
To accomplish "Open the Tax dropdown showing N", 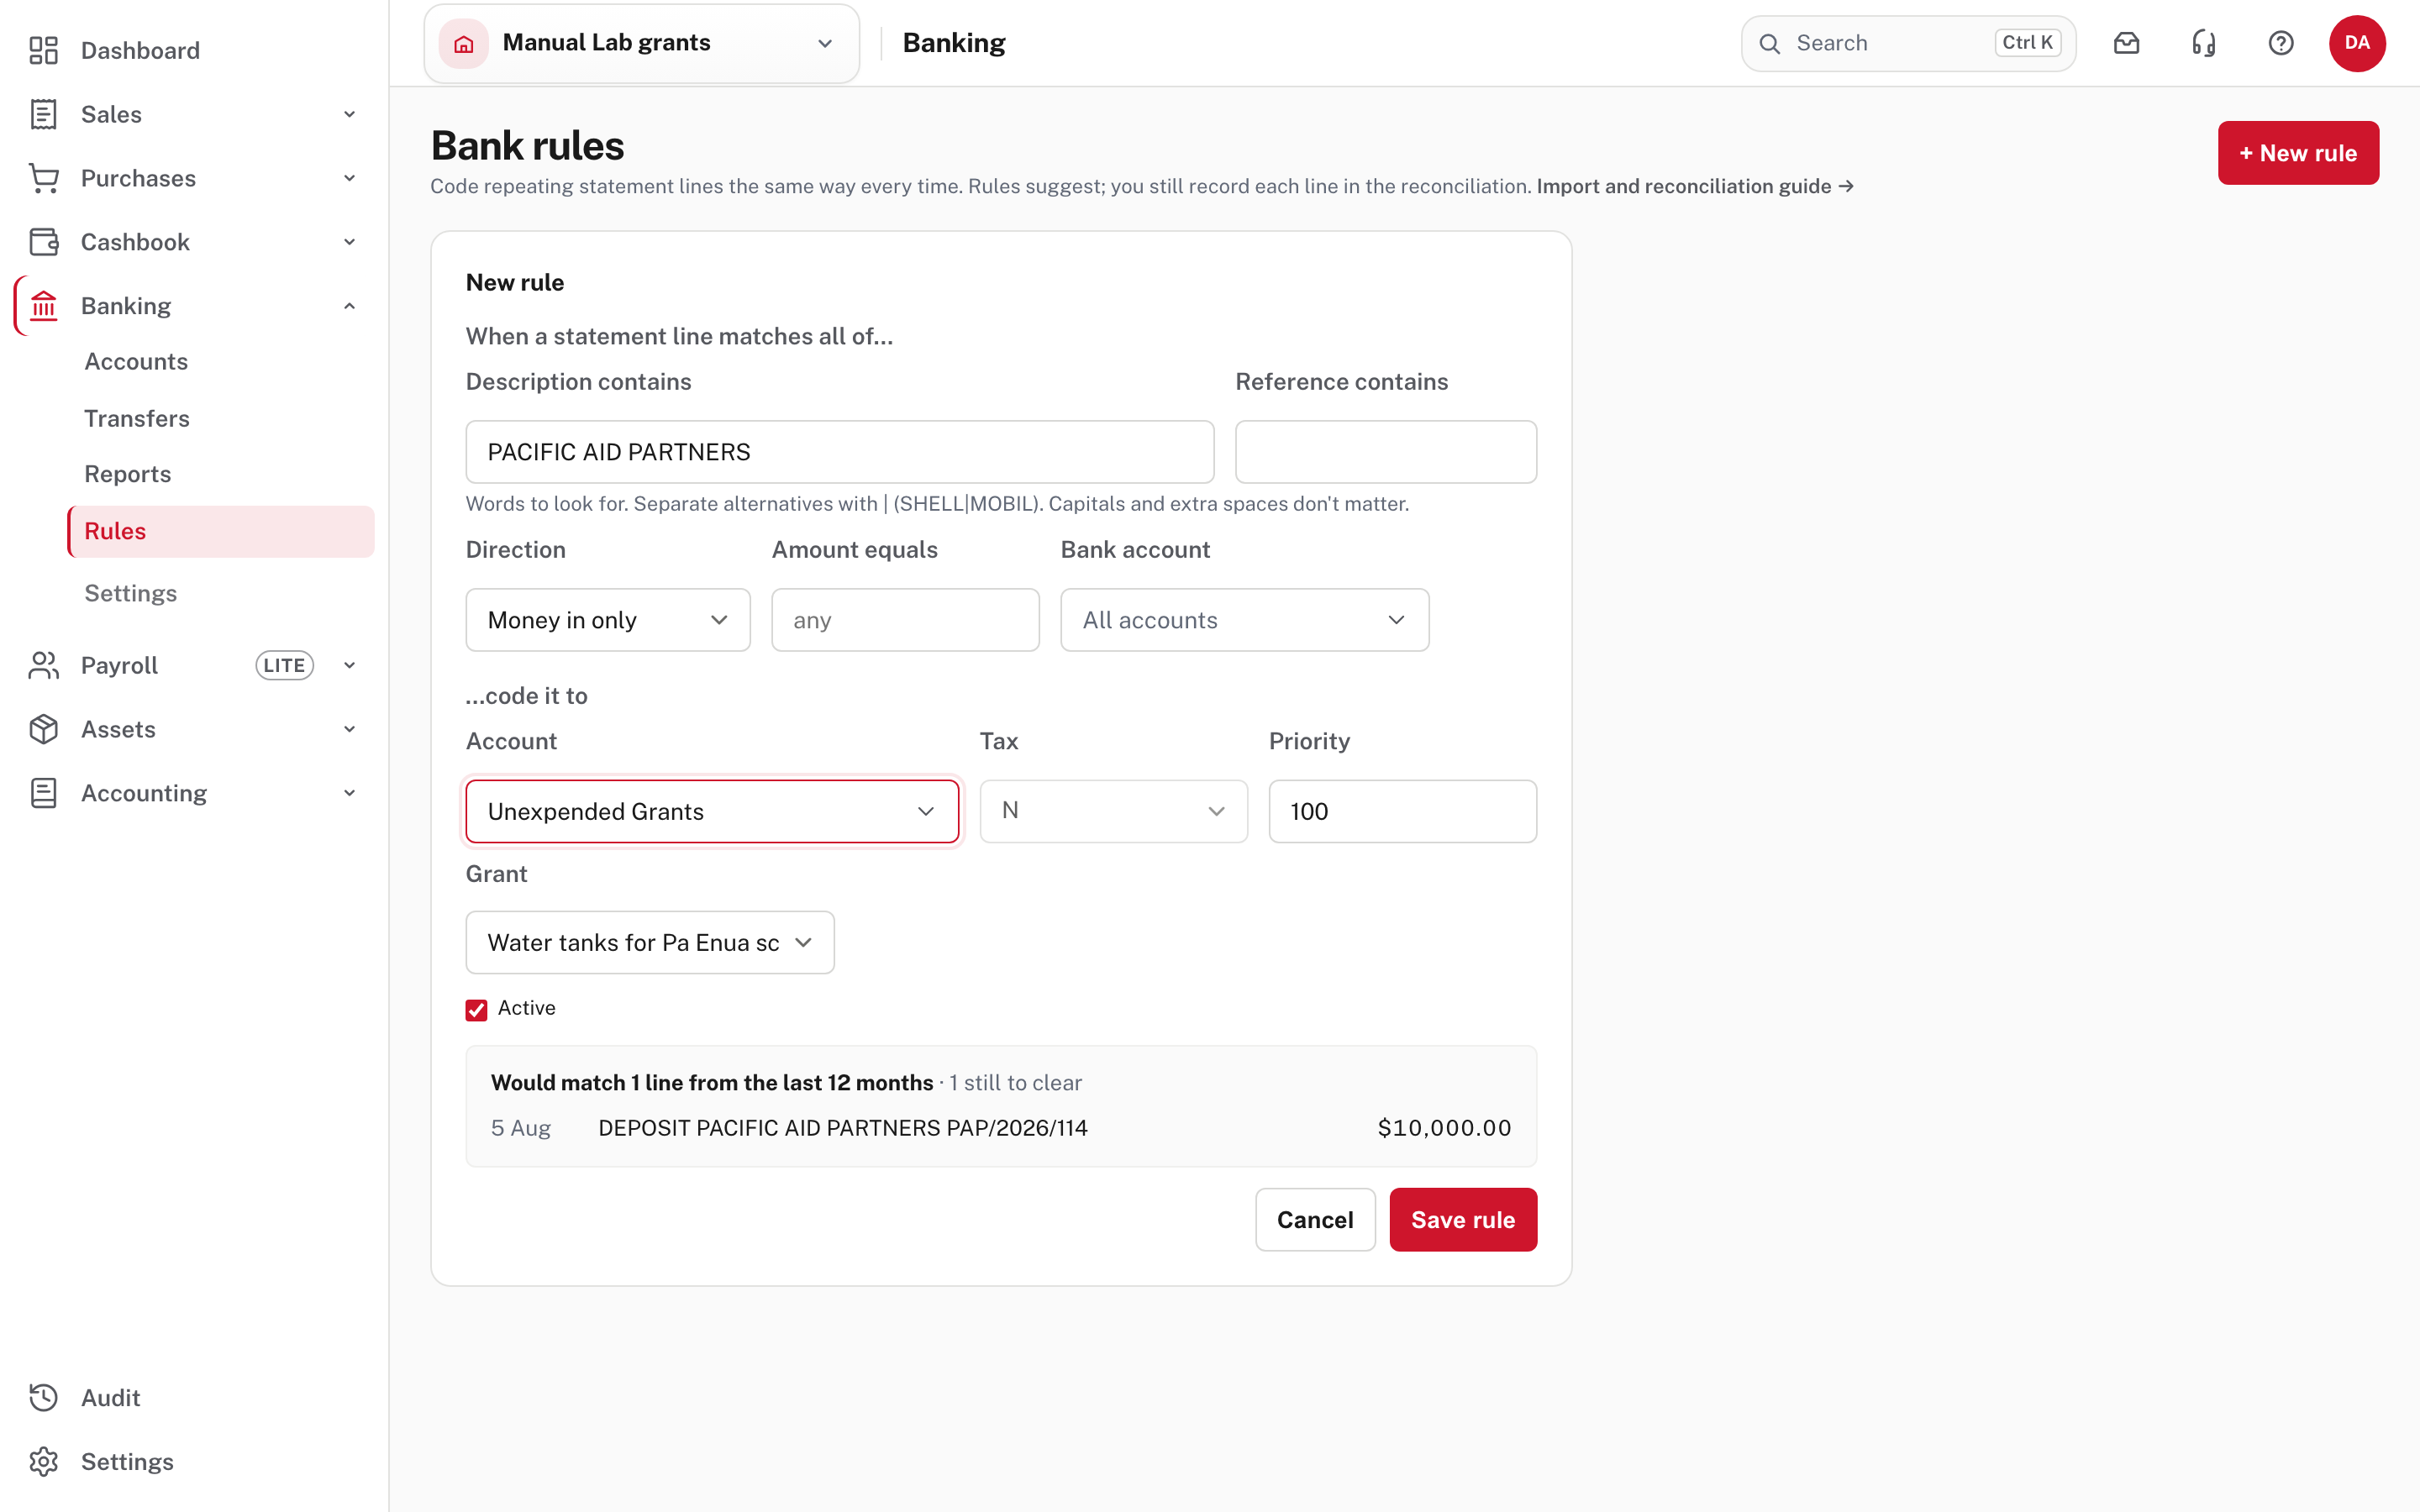I will click(1113, 811).
